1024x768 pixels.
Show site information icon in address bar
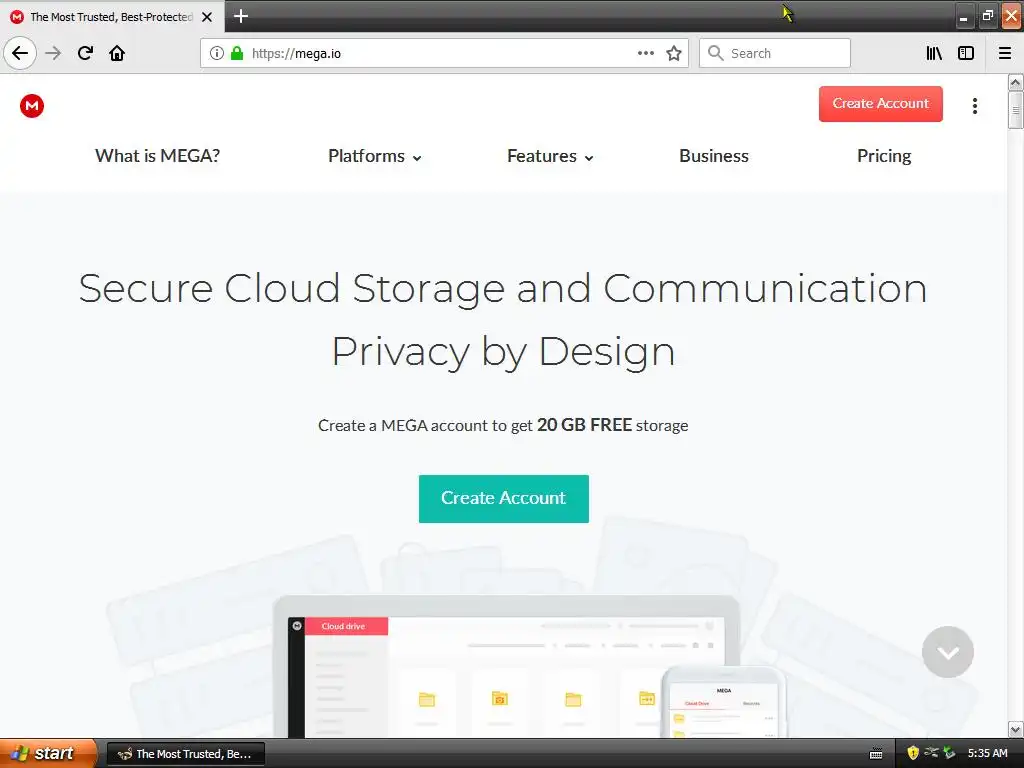pyautogui.click(x=217, y=53)
